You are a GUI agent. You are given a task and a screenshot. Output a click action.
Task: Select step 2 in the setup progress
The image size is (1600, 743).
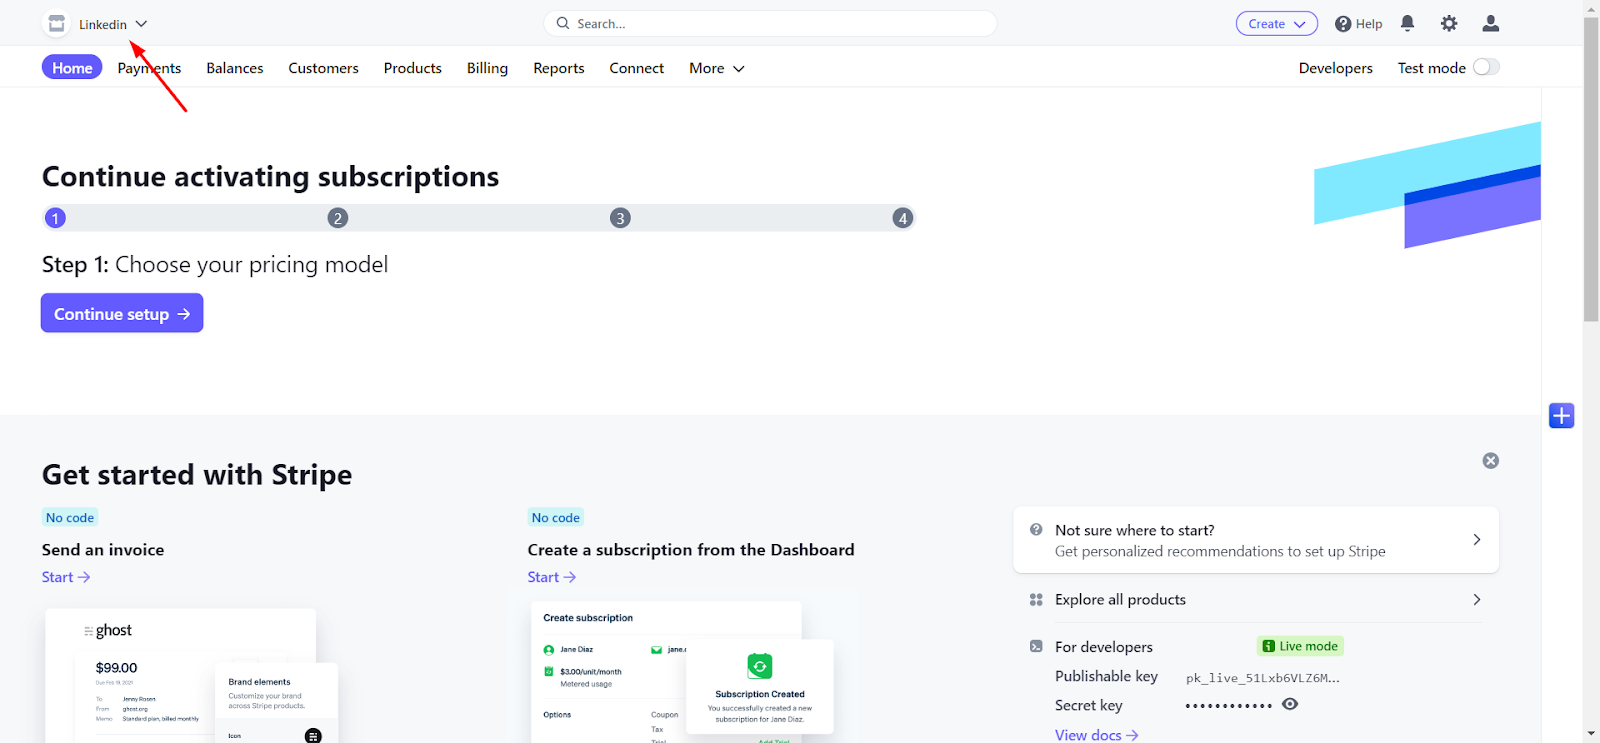pos(338,218)
